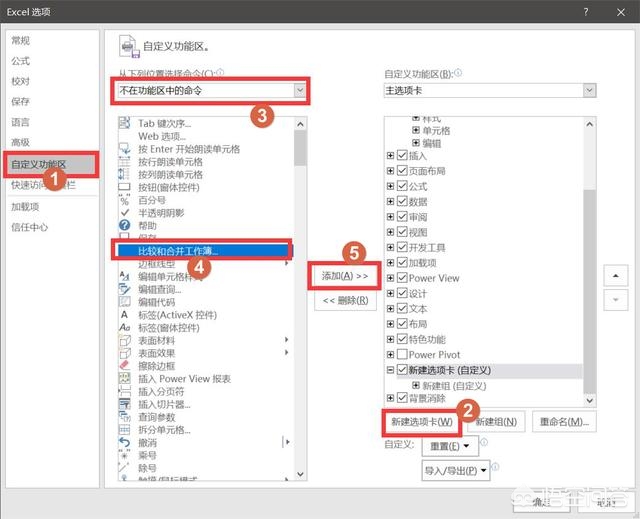Viewport: 640px width, 519px height.
Task: Select the 查询参数 icon
Action: [124, 417]
